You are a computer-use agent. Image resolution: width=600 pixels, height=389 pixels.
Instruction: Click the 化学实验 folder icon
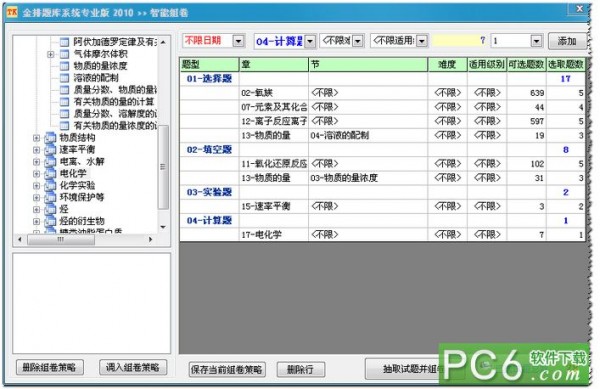tap(50, 186)
